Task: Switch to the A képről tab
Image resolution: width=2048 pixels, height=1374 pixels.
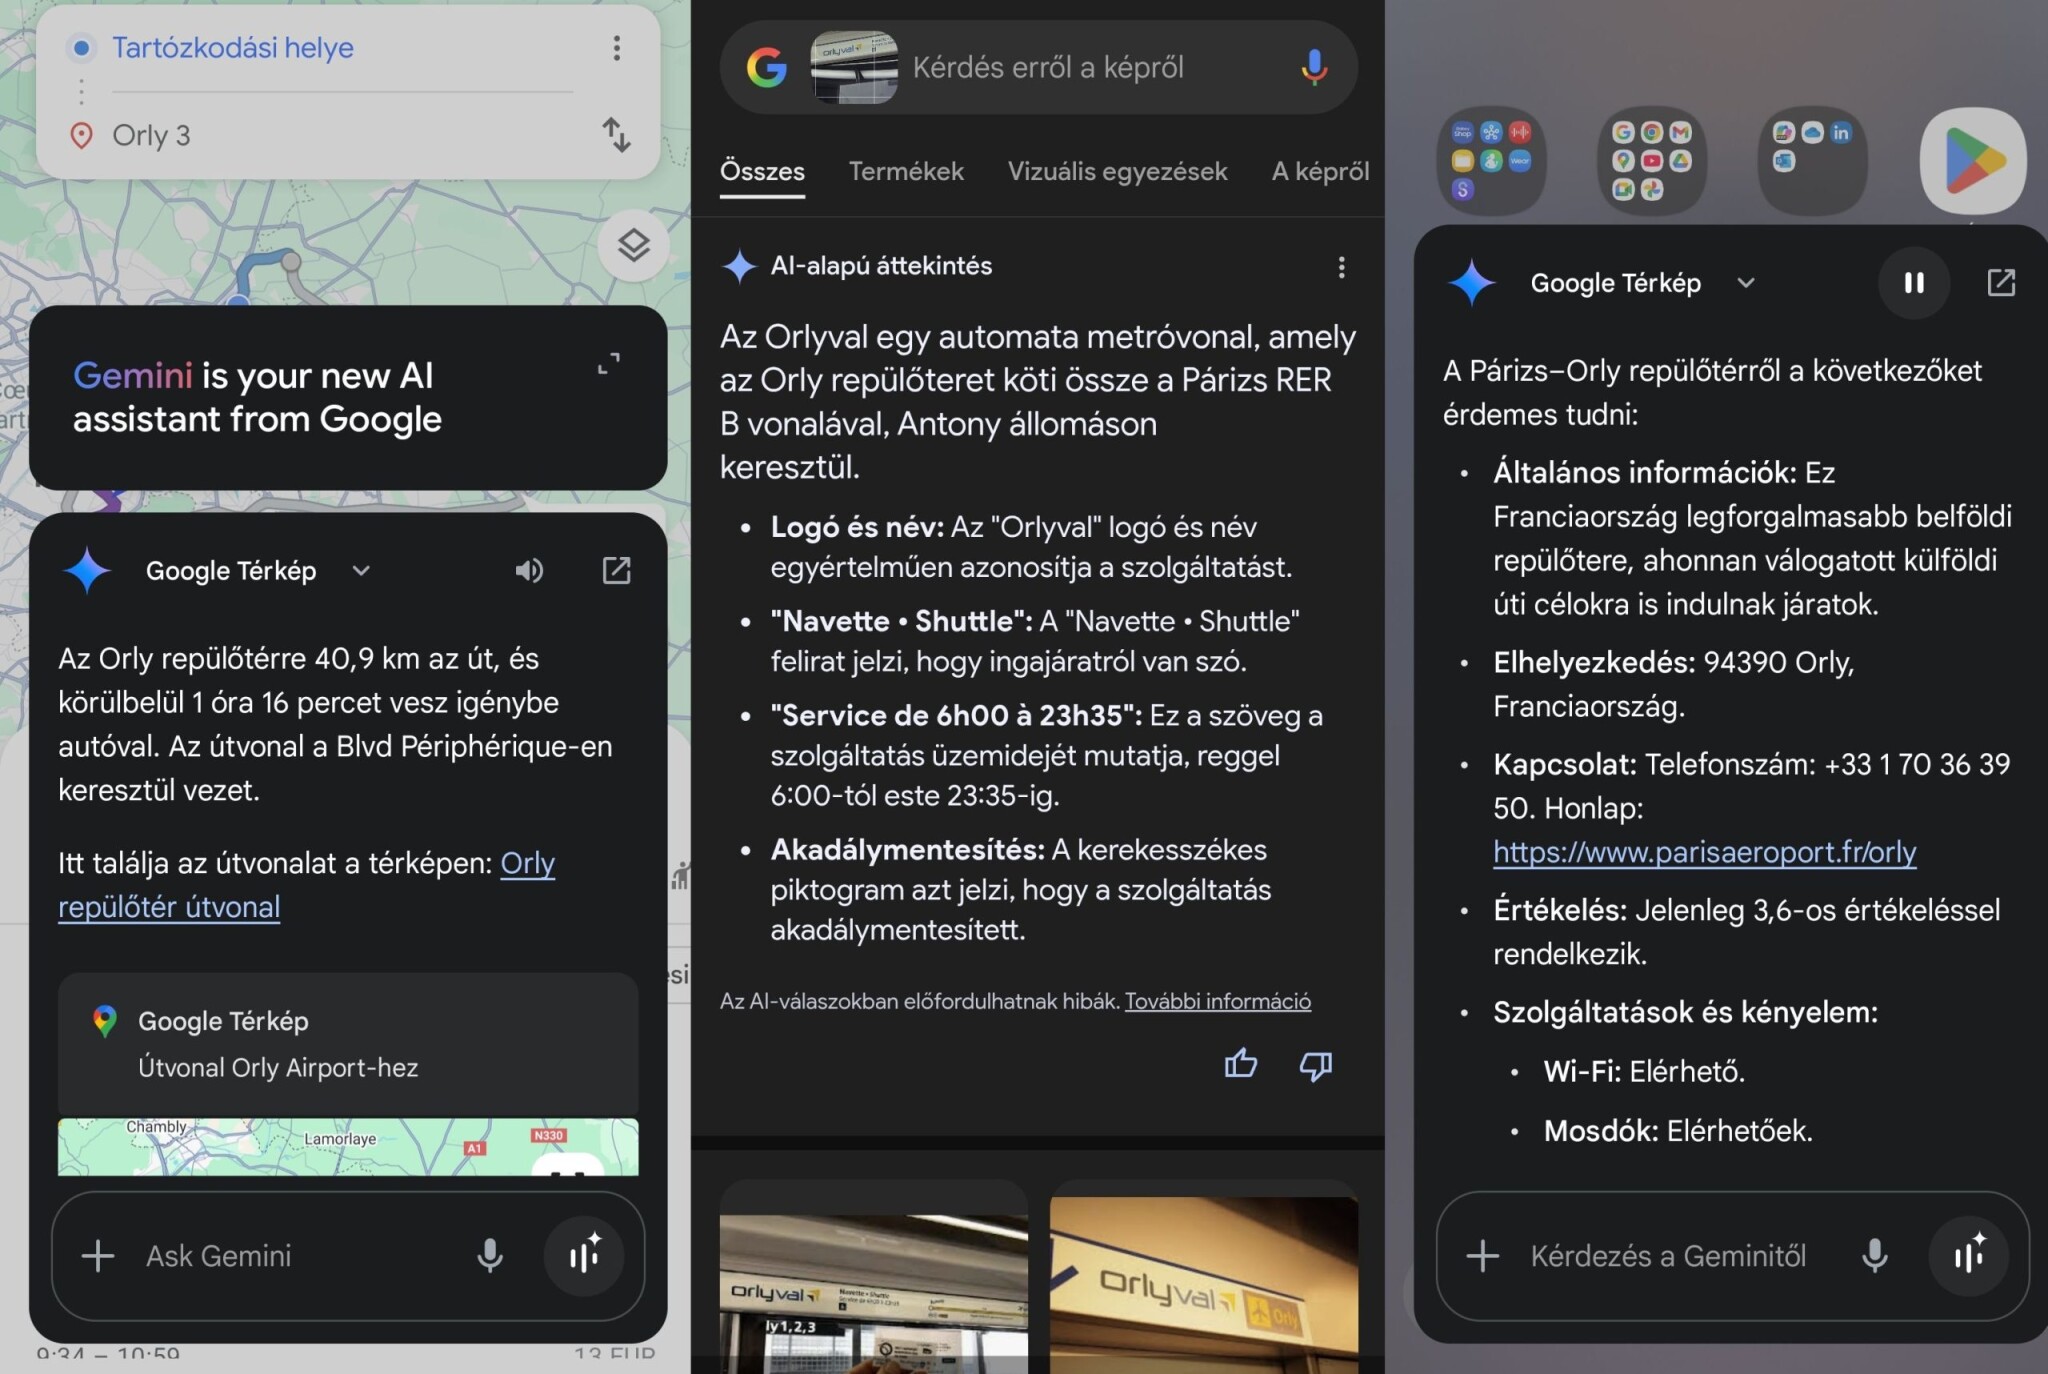Action: [x=1320, y=172]
